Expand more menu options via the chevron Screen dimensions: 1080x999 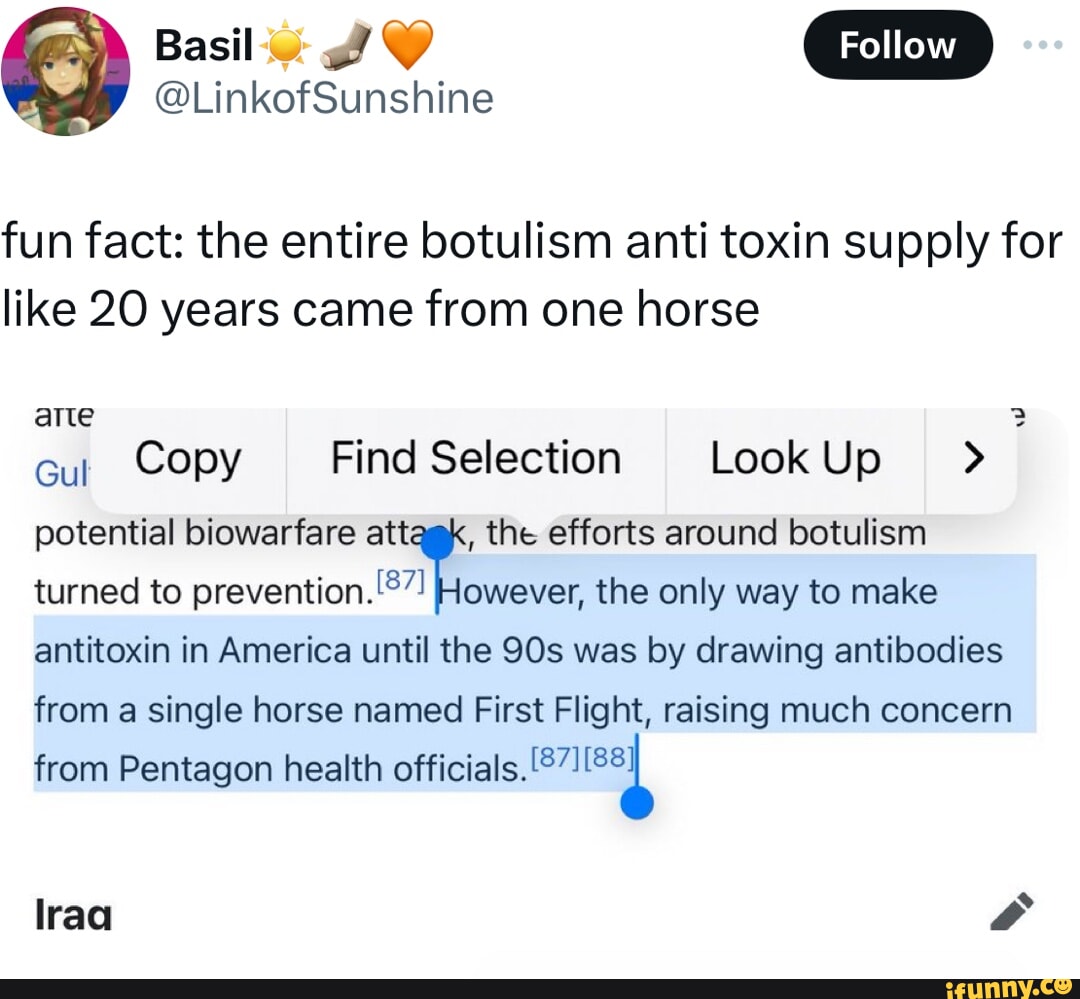(x=975, y=459)
